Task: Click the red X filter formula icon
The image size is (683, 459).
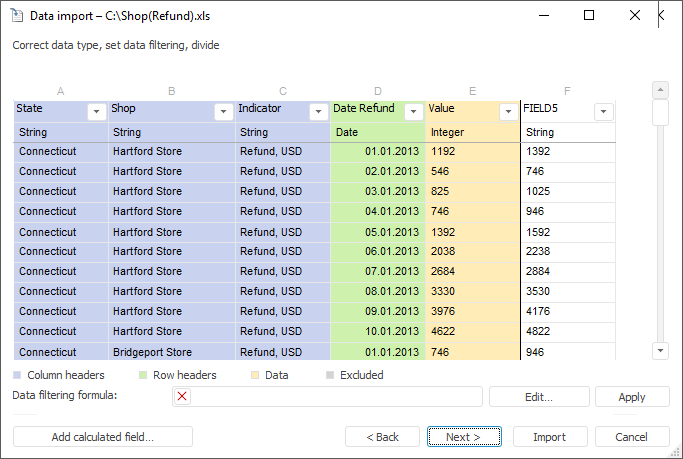Action: tap(182, 397)
